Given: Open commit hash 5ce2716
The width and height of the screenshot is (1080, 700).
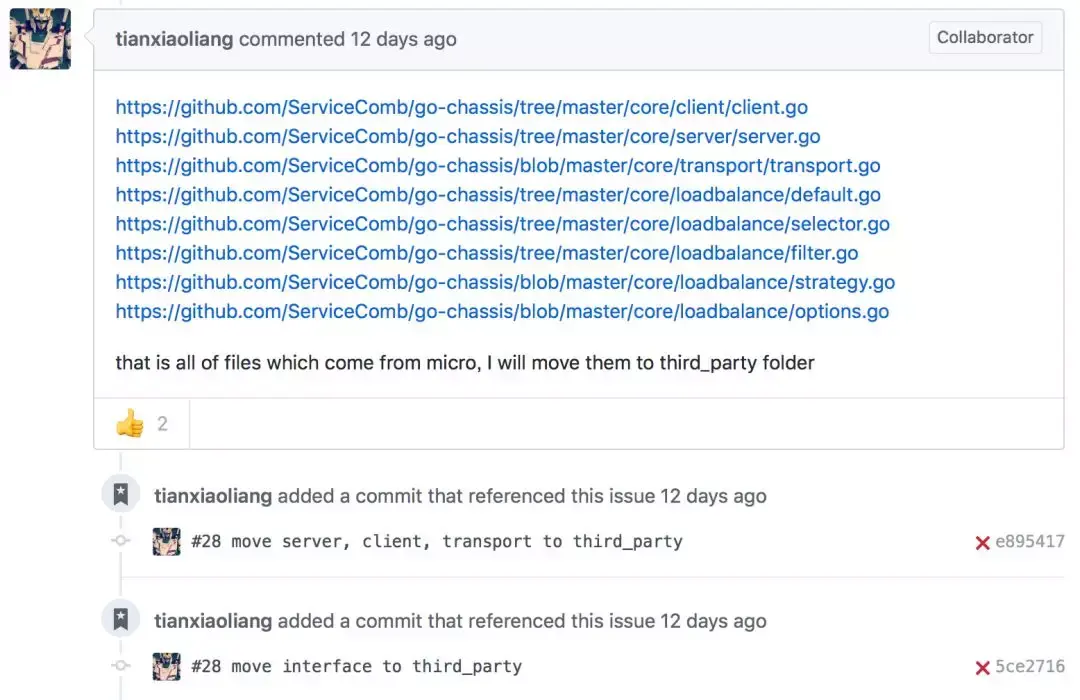Looking at the screenshot, I should click(x=1029, y=667).
